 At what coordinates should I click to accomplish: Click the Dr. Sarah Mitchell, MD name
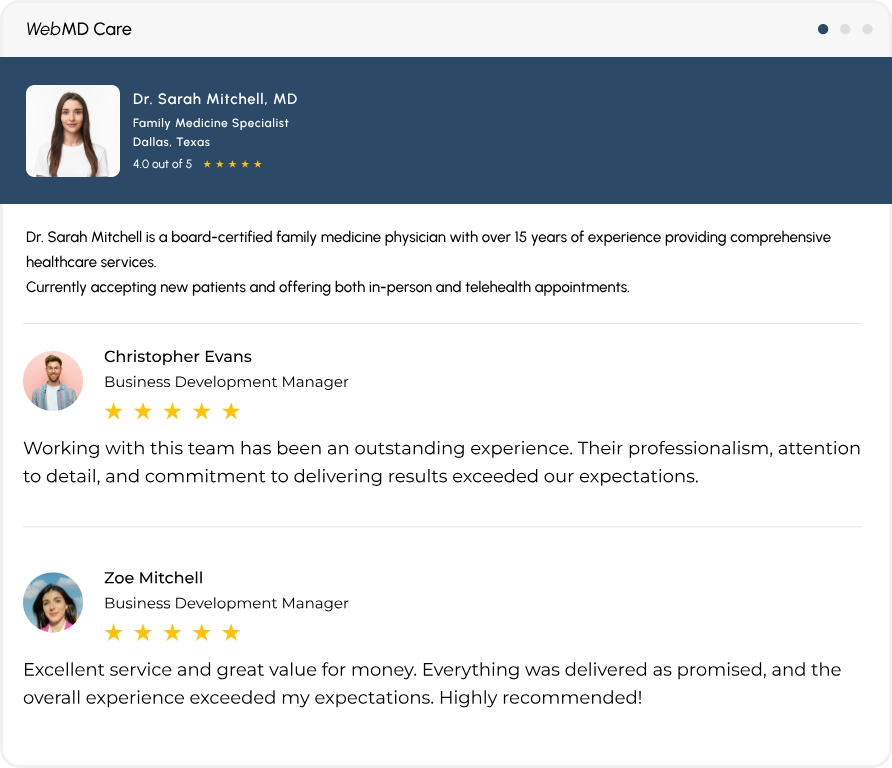click(x=214, y=99)
